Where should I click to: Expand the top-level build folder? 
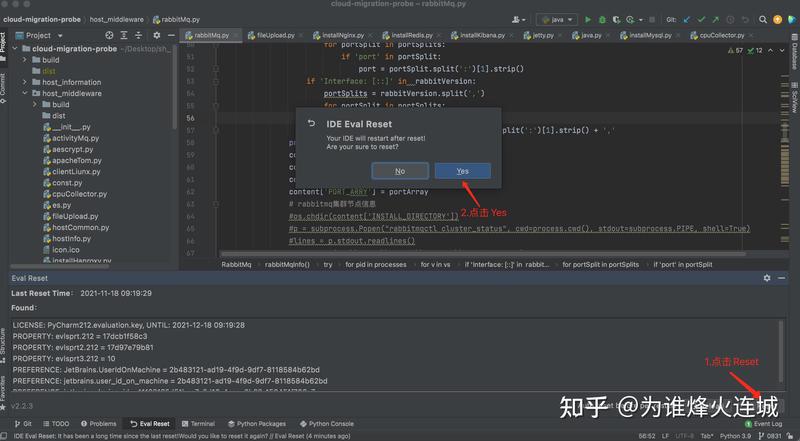pyautogui.click(x=24, y=60)
